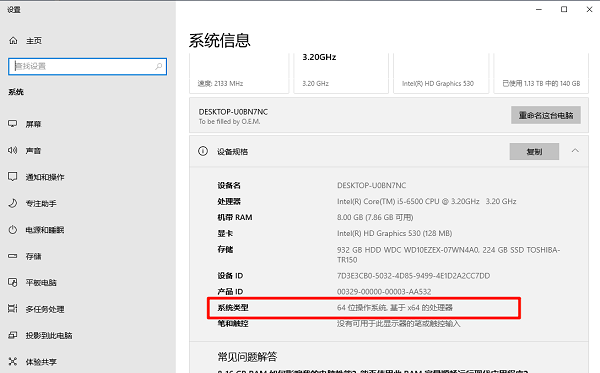This screenshot has height=373, width=600.
Task: Focus the 查找设置 search field
Action: 87,67
